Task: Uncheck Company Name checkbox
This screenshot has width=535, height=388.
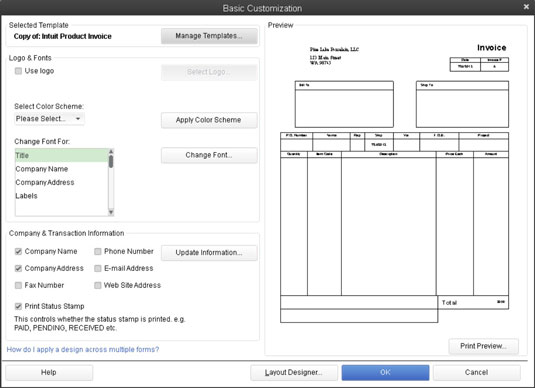Action: tap(18, 252)
